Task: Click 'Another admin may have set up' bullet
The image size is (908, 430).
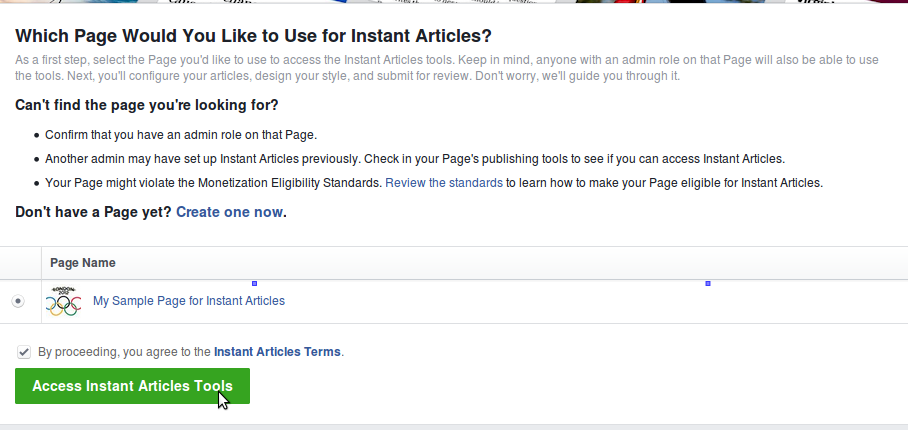Action: pyautogui.click(x=415, y=159)
